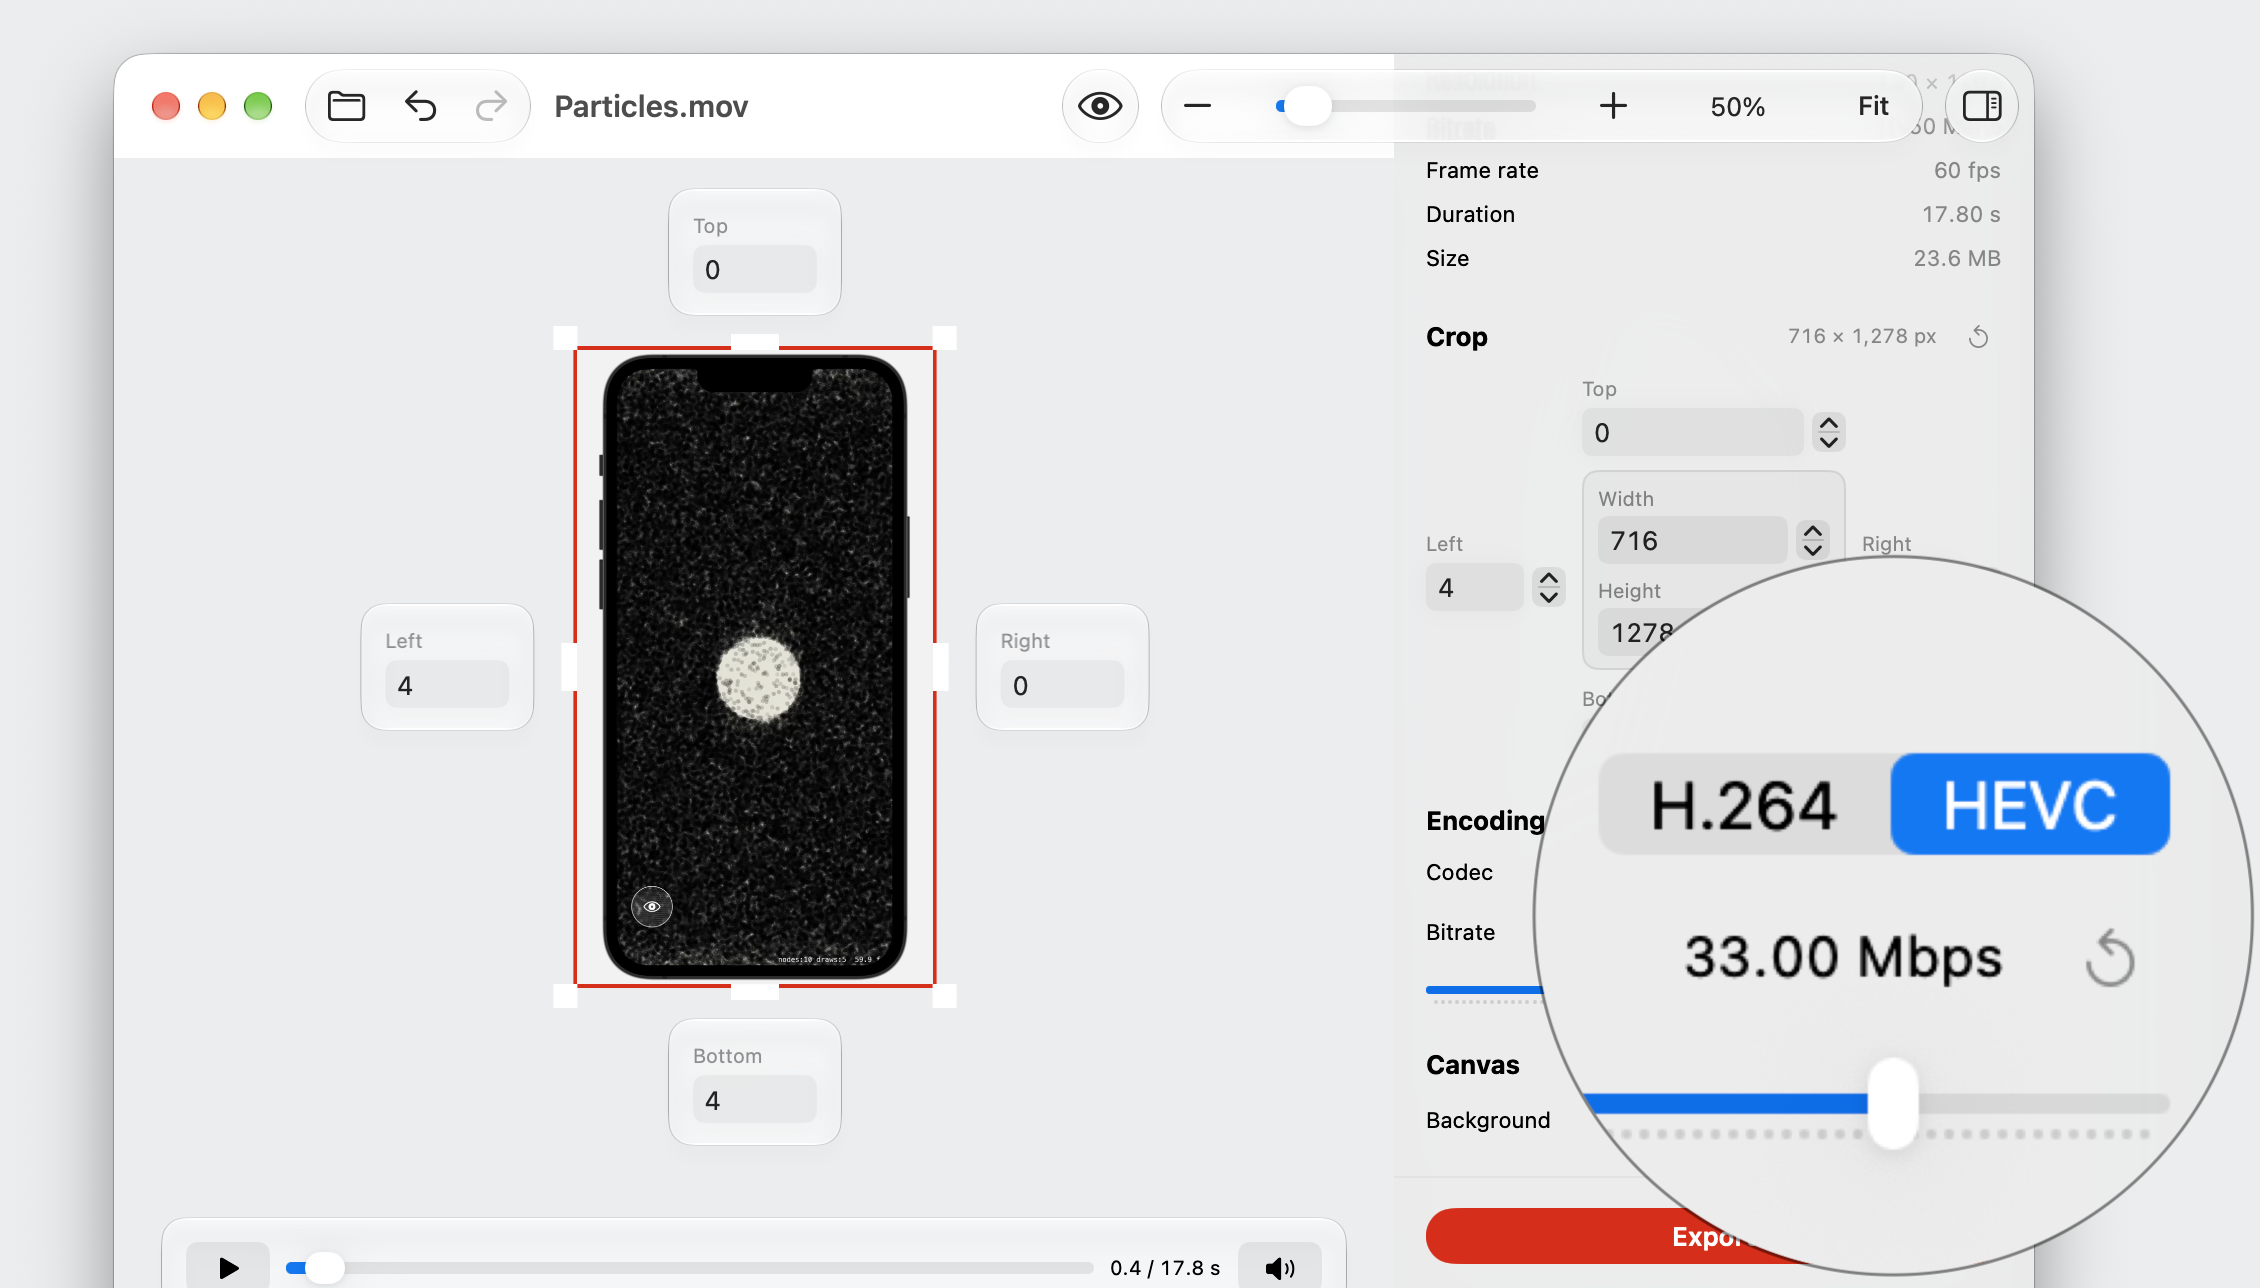Edit the canvas Top overlay field
The height and width of the screenshot is (1288, 2260).
[755, 270]
